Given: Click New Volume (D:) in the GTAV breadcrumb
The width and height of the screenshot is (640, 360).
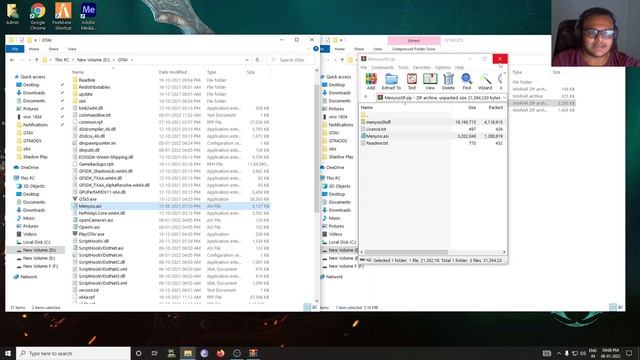Looking at the screenshot, I should (x=93, y=60).
